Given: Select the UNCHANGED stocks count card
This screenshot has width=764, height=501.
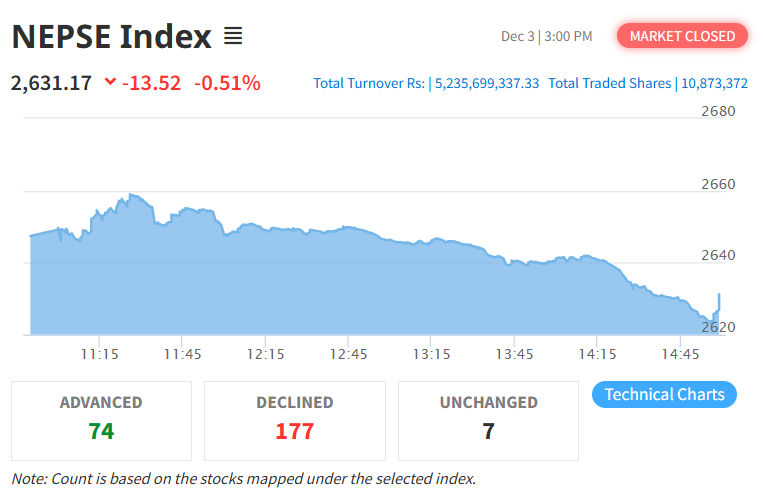Looking at the screenshot, I should click(x=488, y=418).
